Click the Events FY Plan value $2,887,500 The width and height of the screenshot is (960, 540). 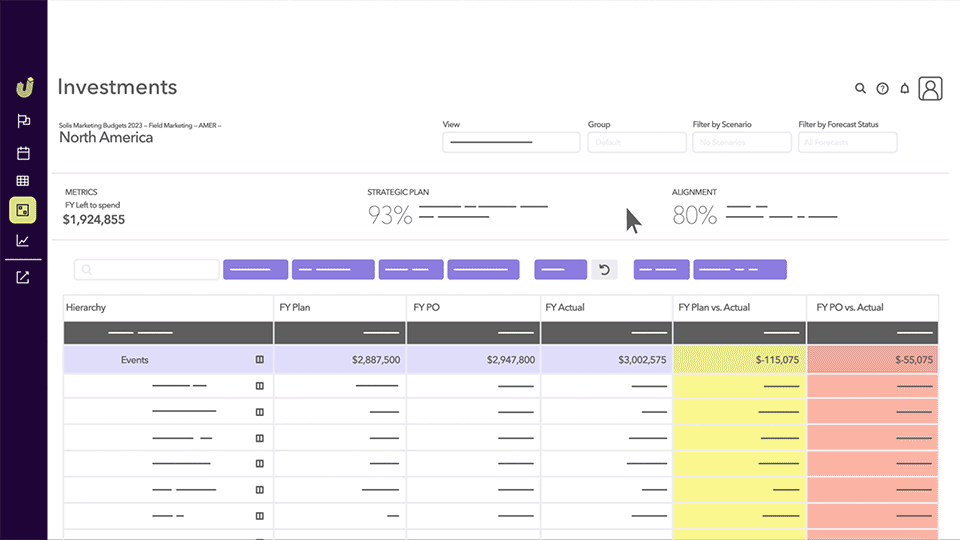(376, 360)
